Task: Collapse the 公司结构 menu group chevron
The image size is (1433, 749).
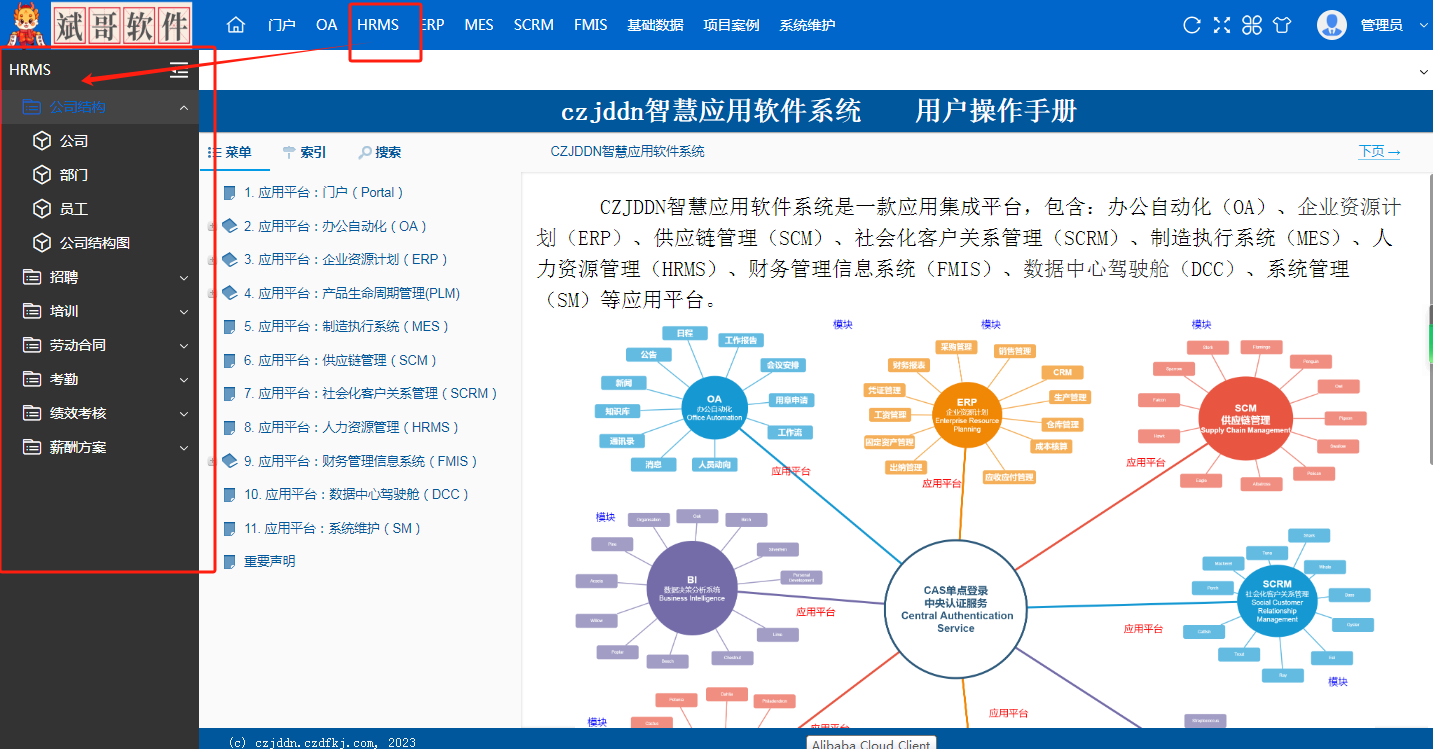Action: click(x=184, y=107)
